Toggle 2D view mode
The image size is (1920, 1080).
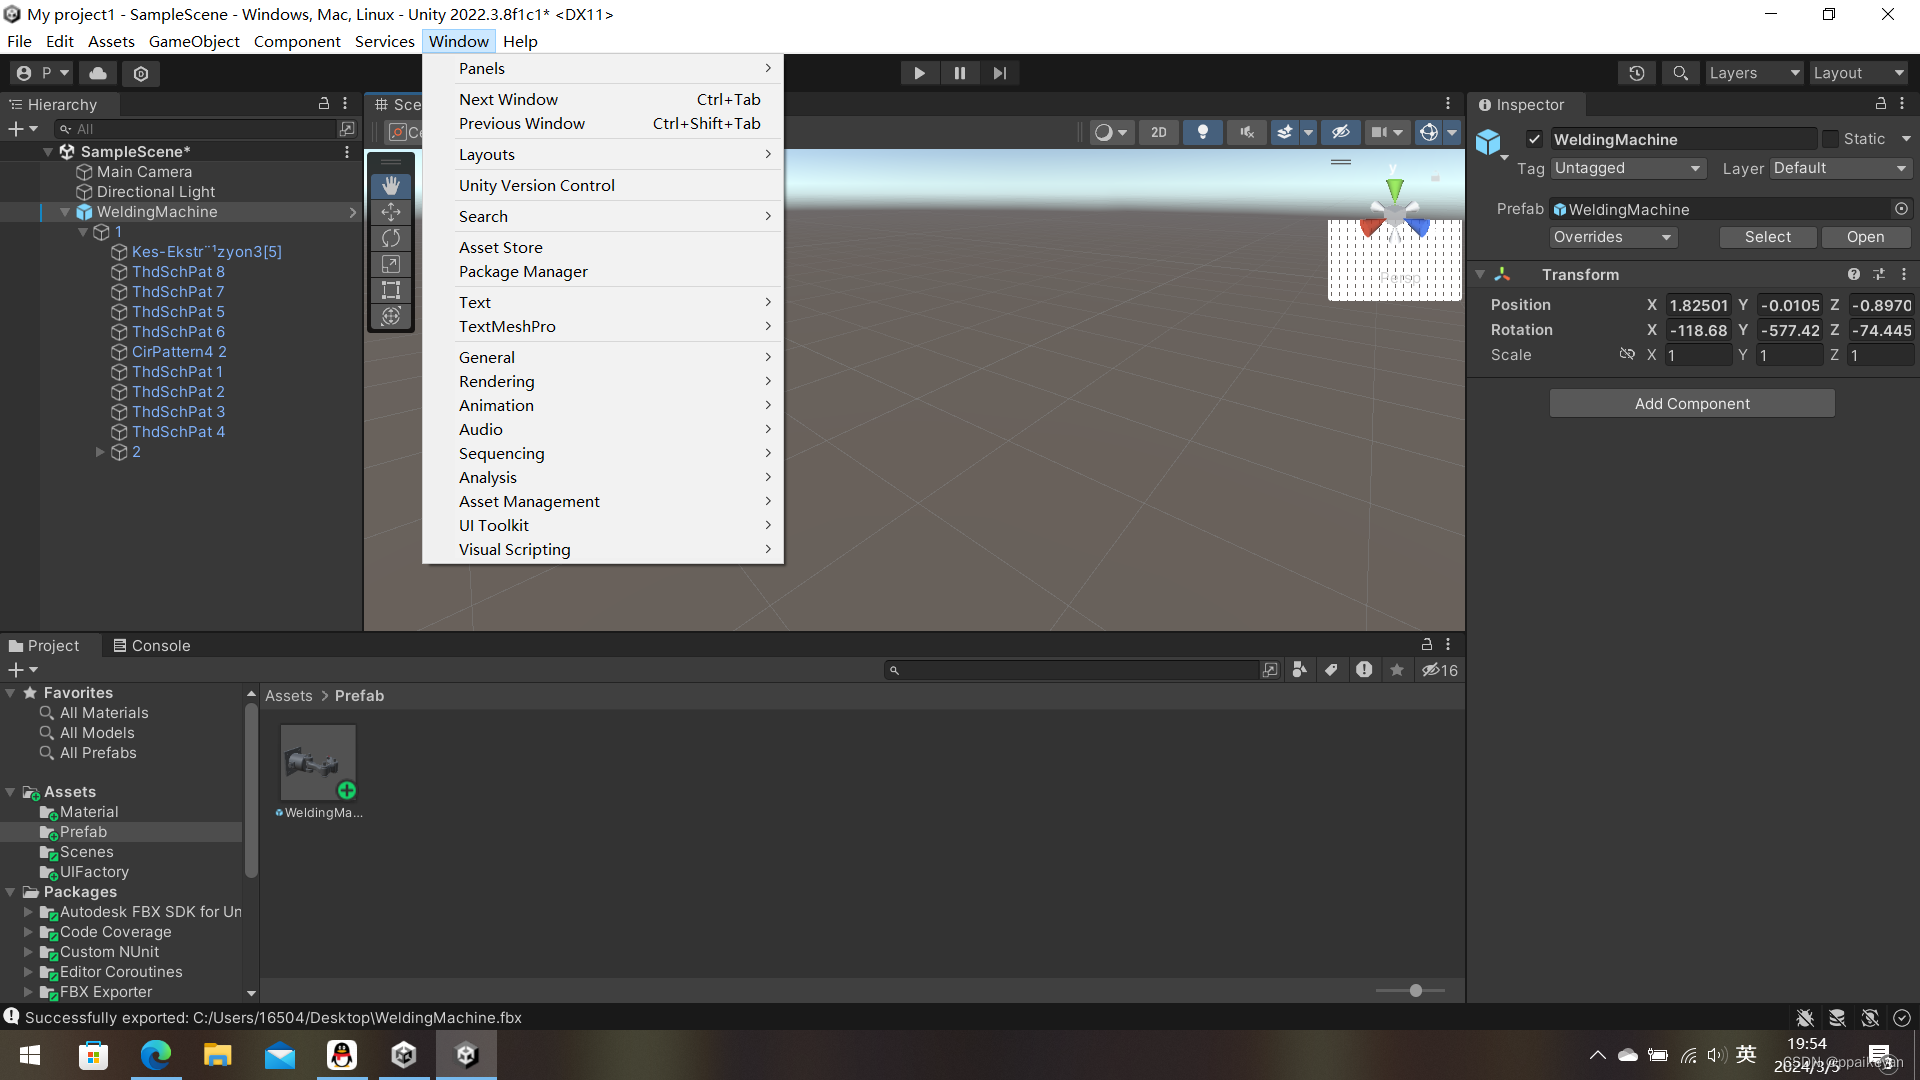pos(1158,132)
